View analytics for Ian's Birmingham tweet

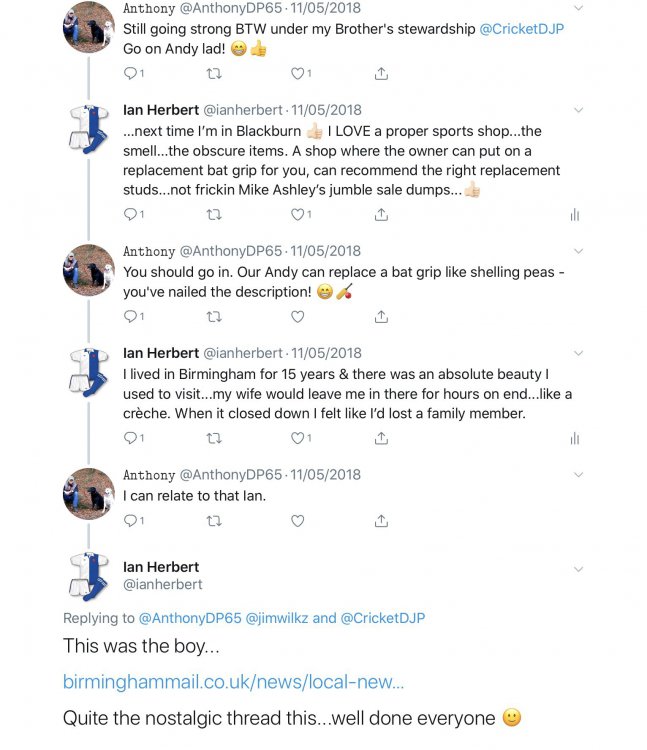575,437
